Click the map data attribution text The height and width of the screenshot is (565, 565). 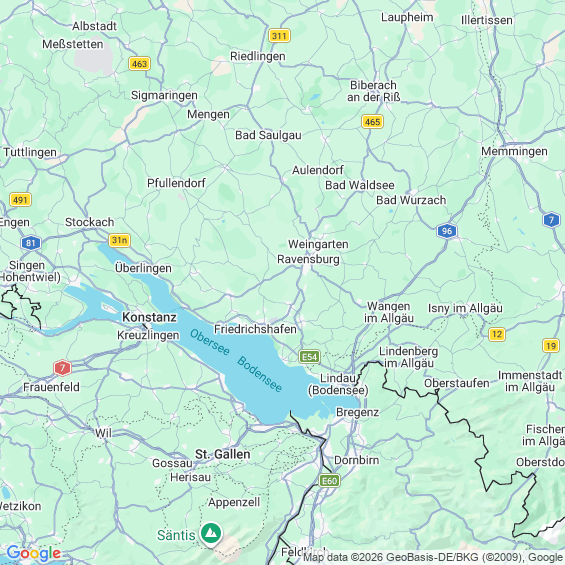tap(433, 557)
